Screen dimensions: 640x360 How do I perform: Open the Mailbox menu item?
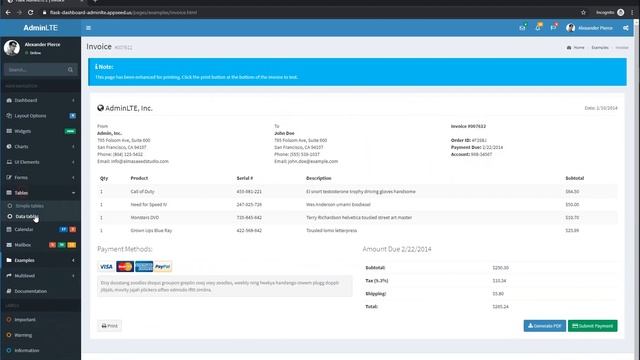(x=40, y=245)
